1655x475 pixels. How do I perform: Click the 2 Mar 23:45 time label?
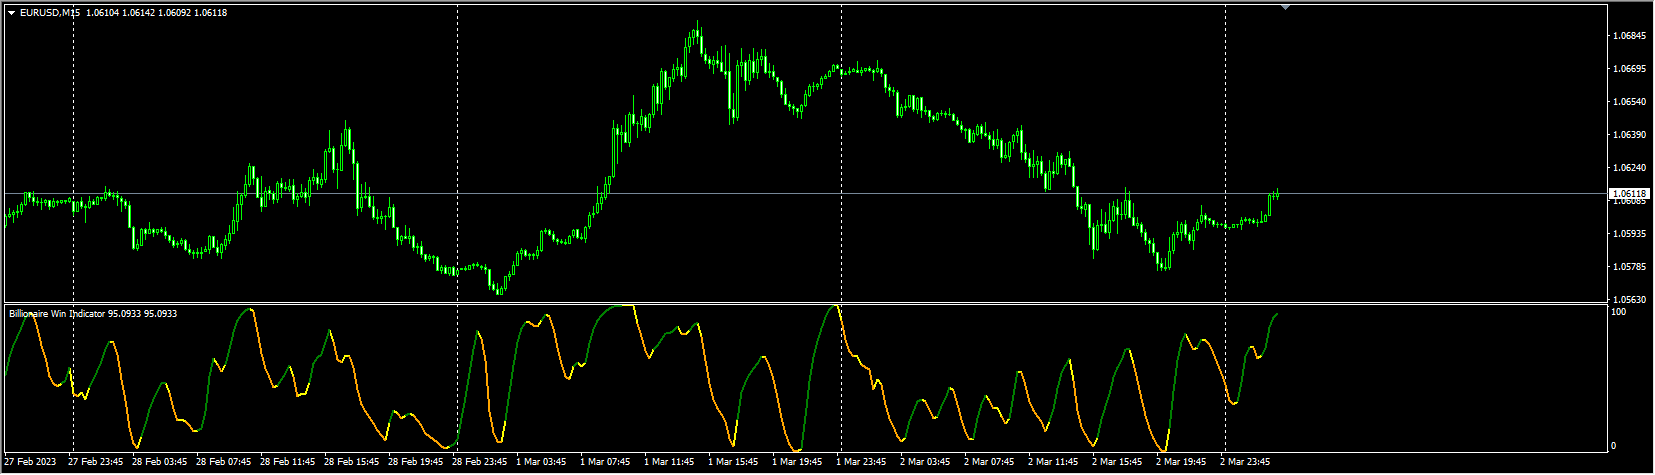(x=1246, y=462)
